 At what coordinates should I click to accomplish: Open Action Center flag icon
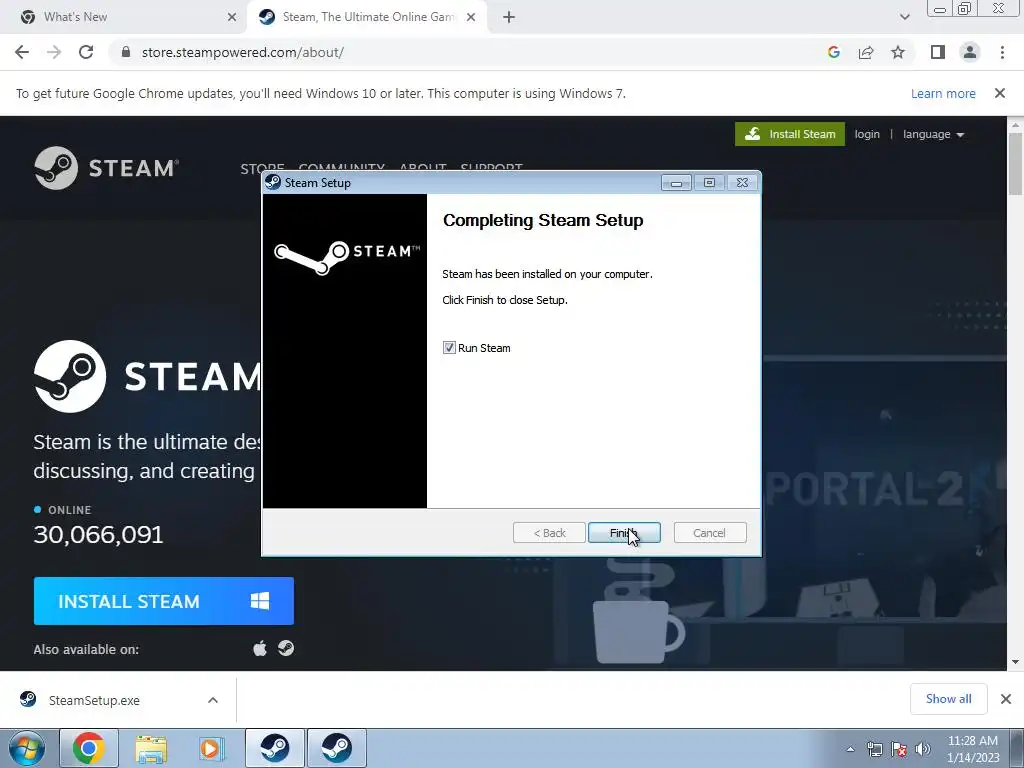coord(899,749)
